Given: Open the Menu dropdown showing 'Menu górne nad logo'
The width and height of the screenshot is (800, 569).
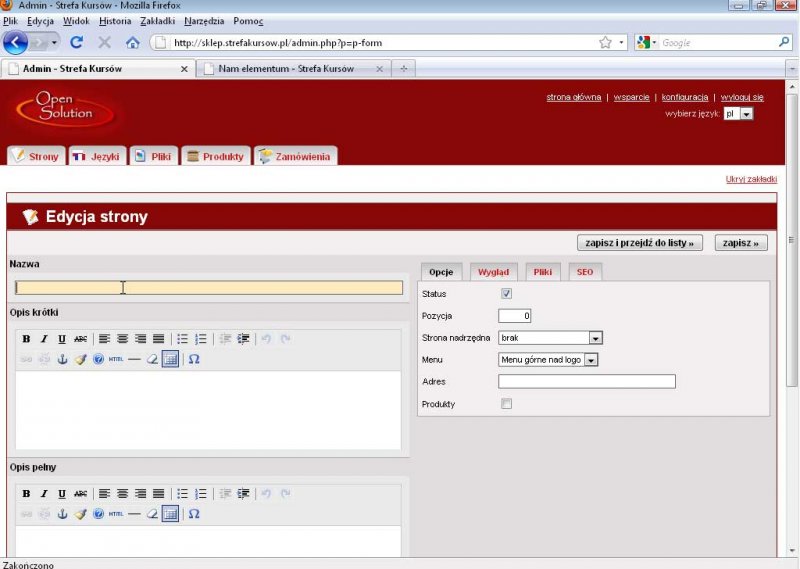Looking at the screenshot, I should pyautogui.click(x=590, y=360).
